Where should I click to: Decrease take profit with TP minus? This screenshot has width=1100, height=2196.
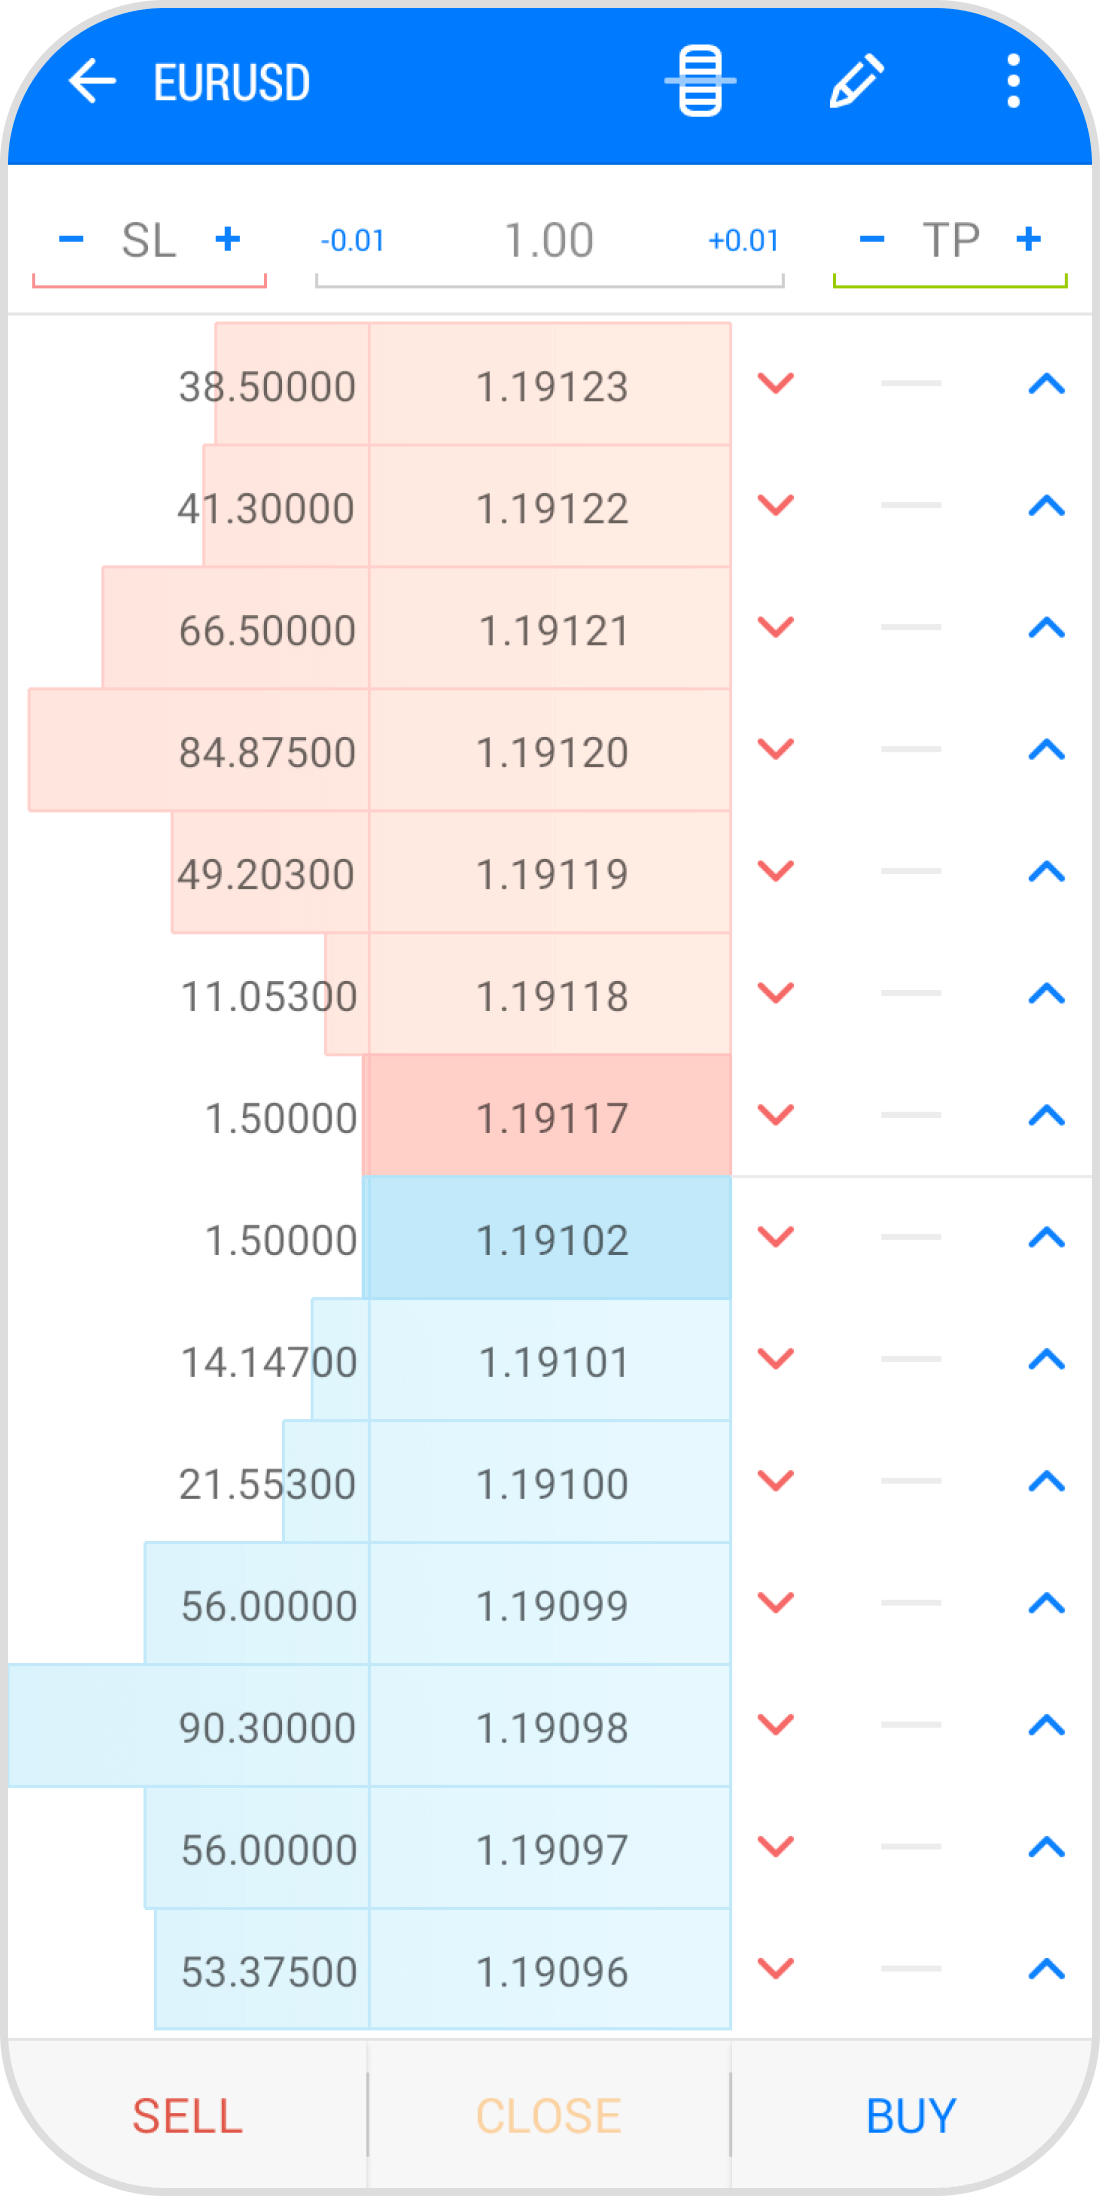pyautogui.click(x=872, y=239)
